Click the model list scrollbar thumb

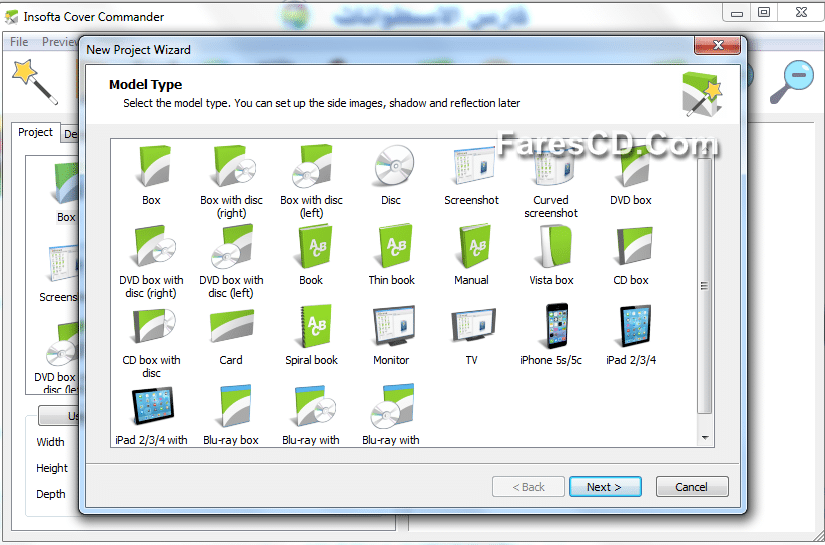705,286
